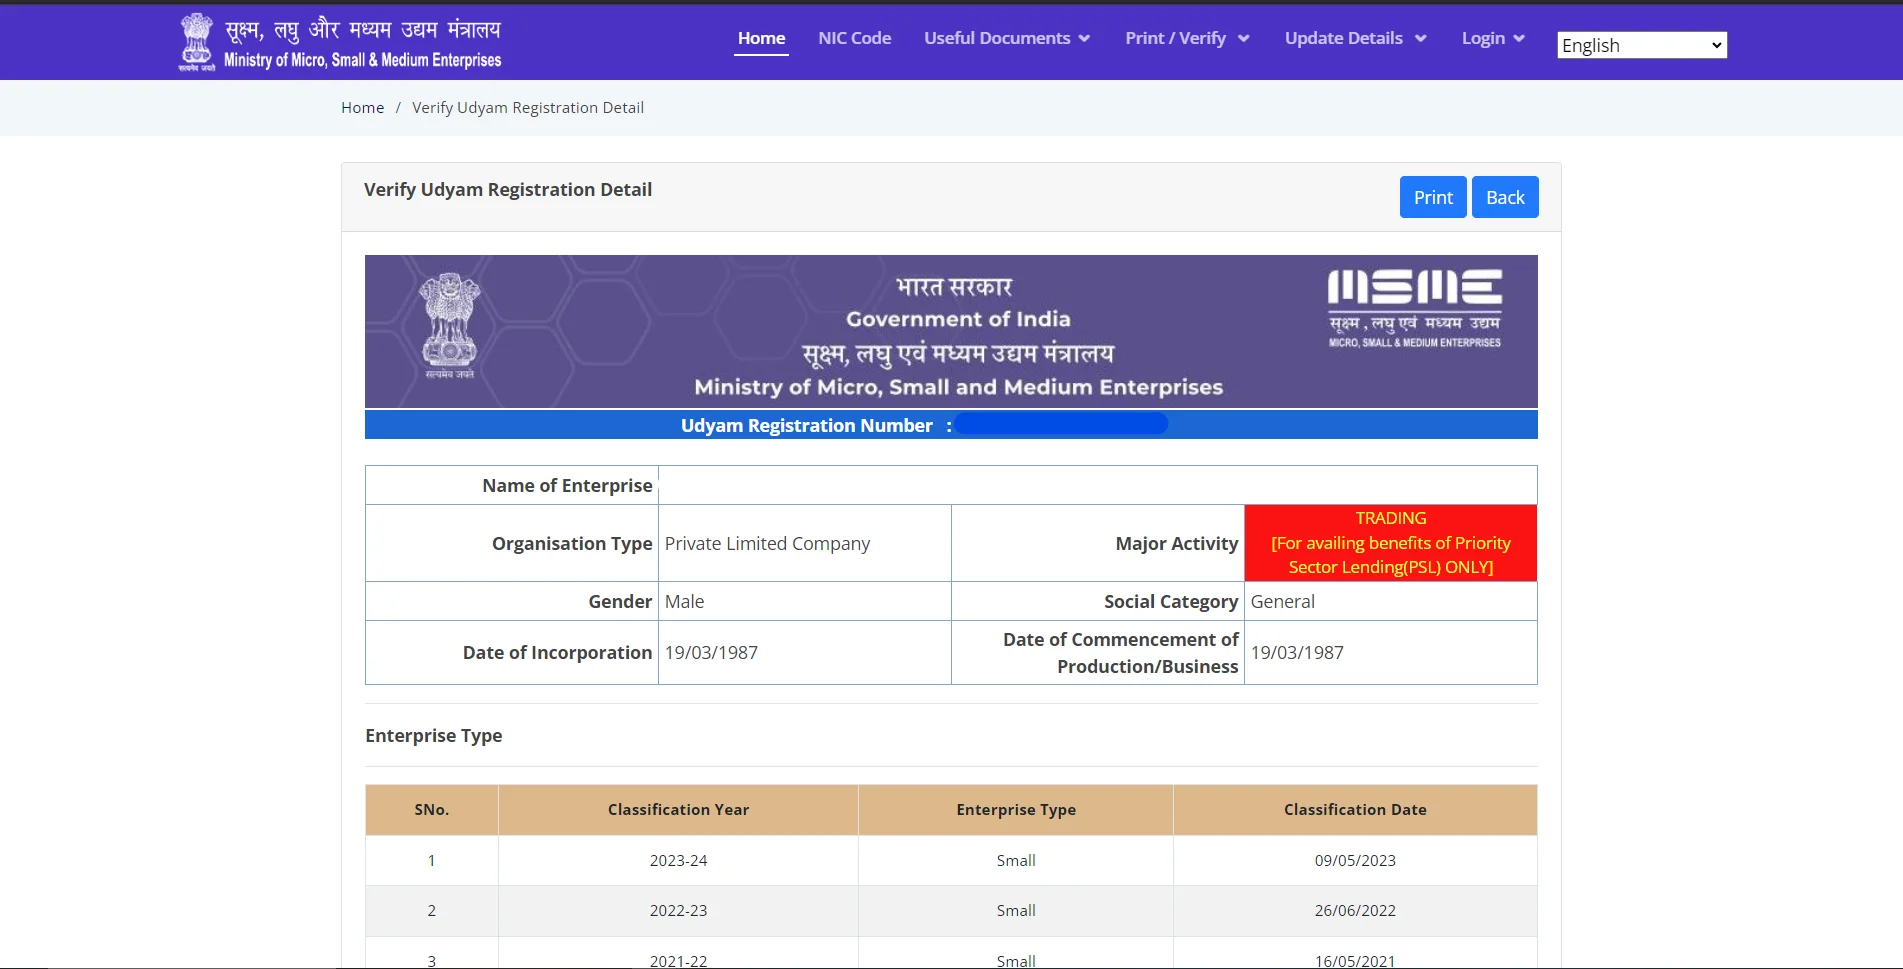Switch to the Home navigation tab

point(761,38)
